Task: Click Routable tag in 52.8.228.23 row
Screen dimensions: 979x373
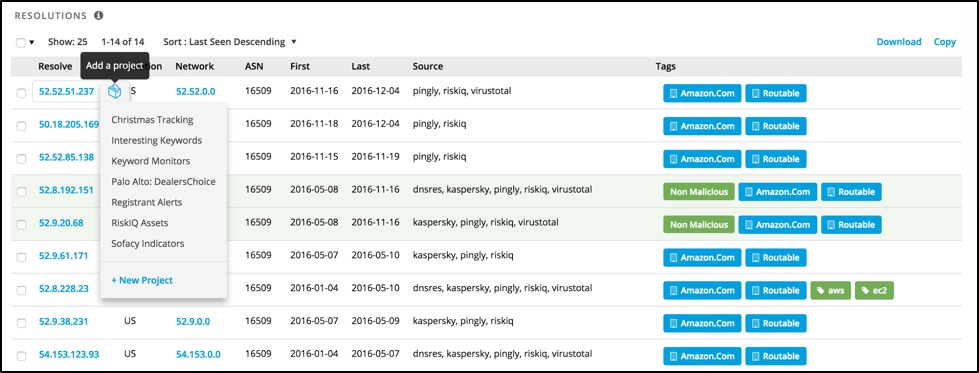Action: point(776,291)
